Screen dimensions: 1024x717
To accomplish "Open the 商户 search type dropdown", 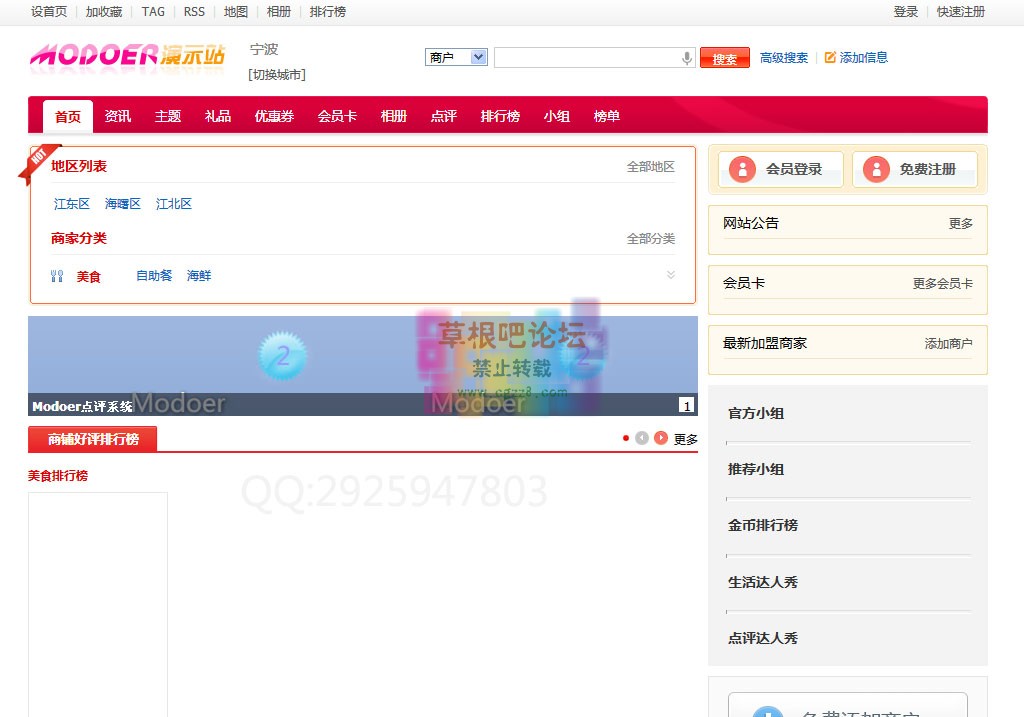I will 456,58.
